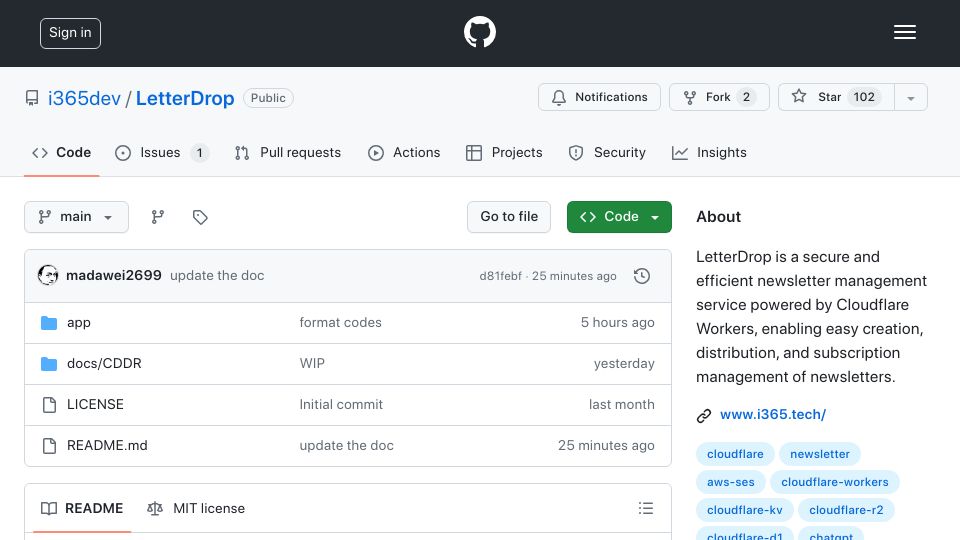
Task: Open the Projects tab
Action: click(x=504, y=152)
